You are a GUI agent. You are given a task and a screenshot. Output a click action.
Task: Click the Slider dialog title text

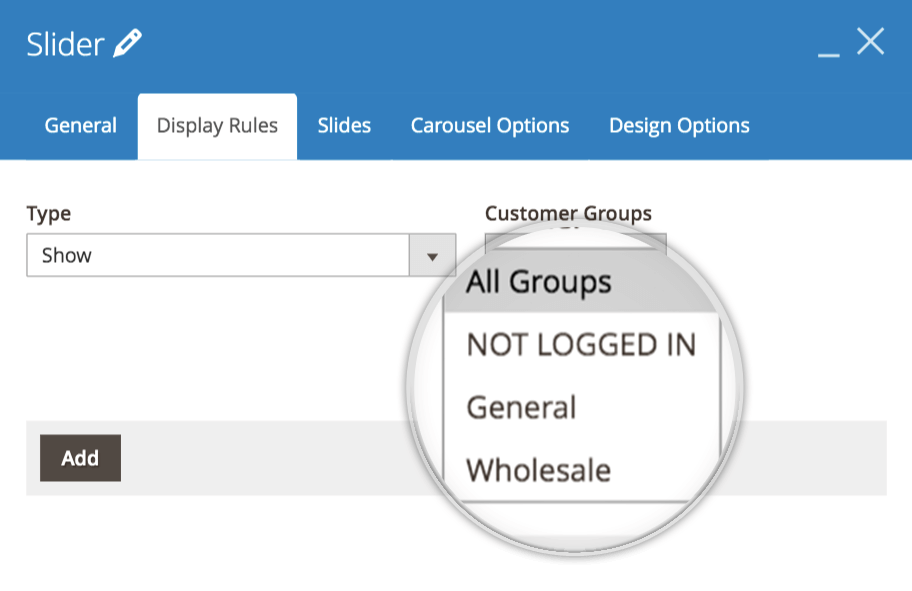(63, 43)
